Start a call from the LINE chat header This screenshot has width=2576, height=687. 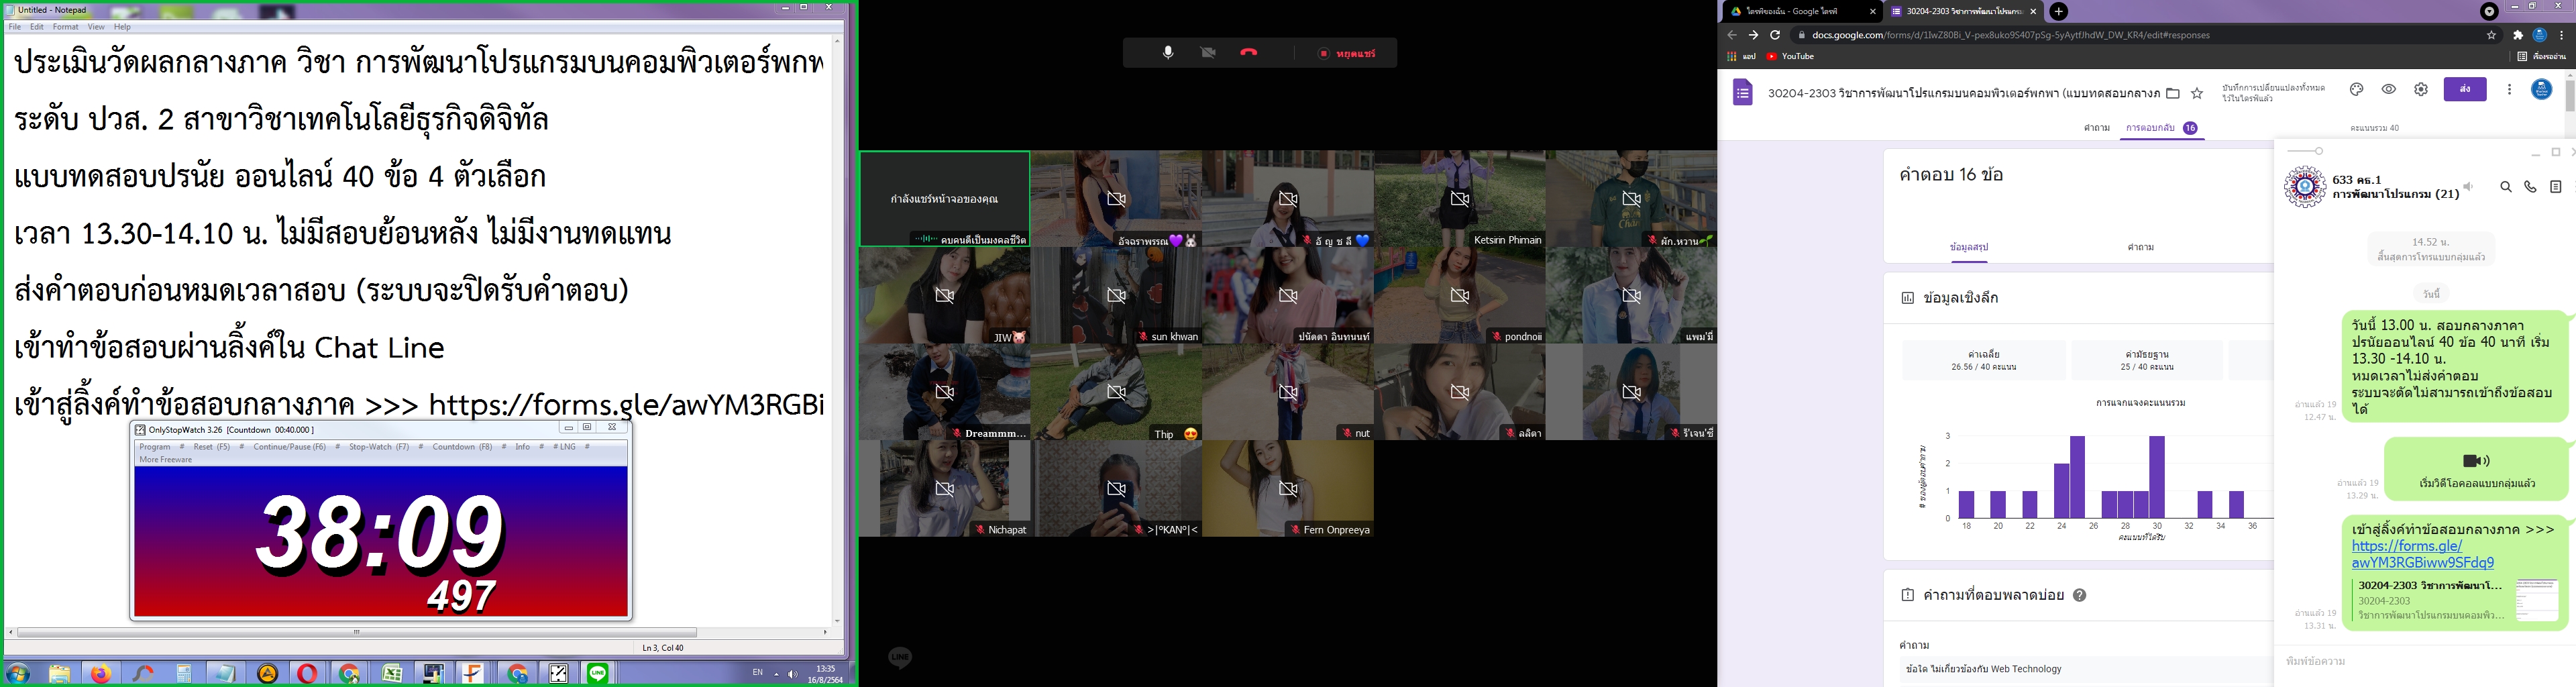tap(2530, 187)
